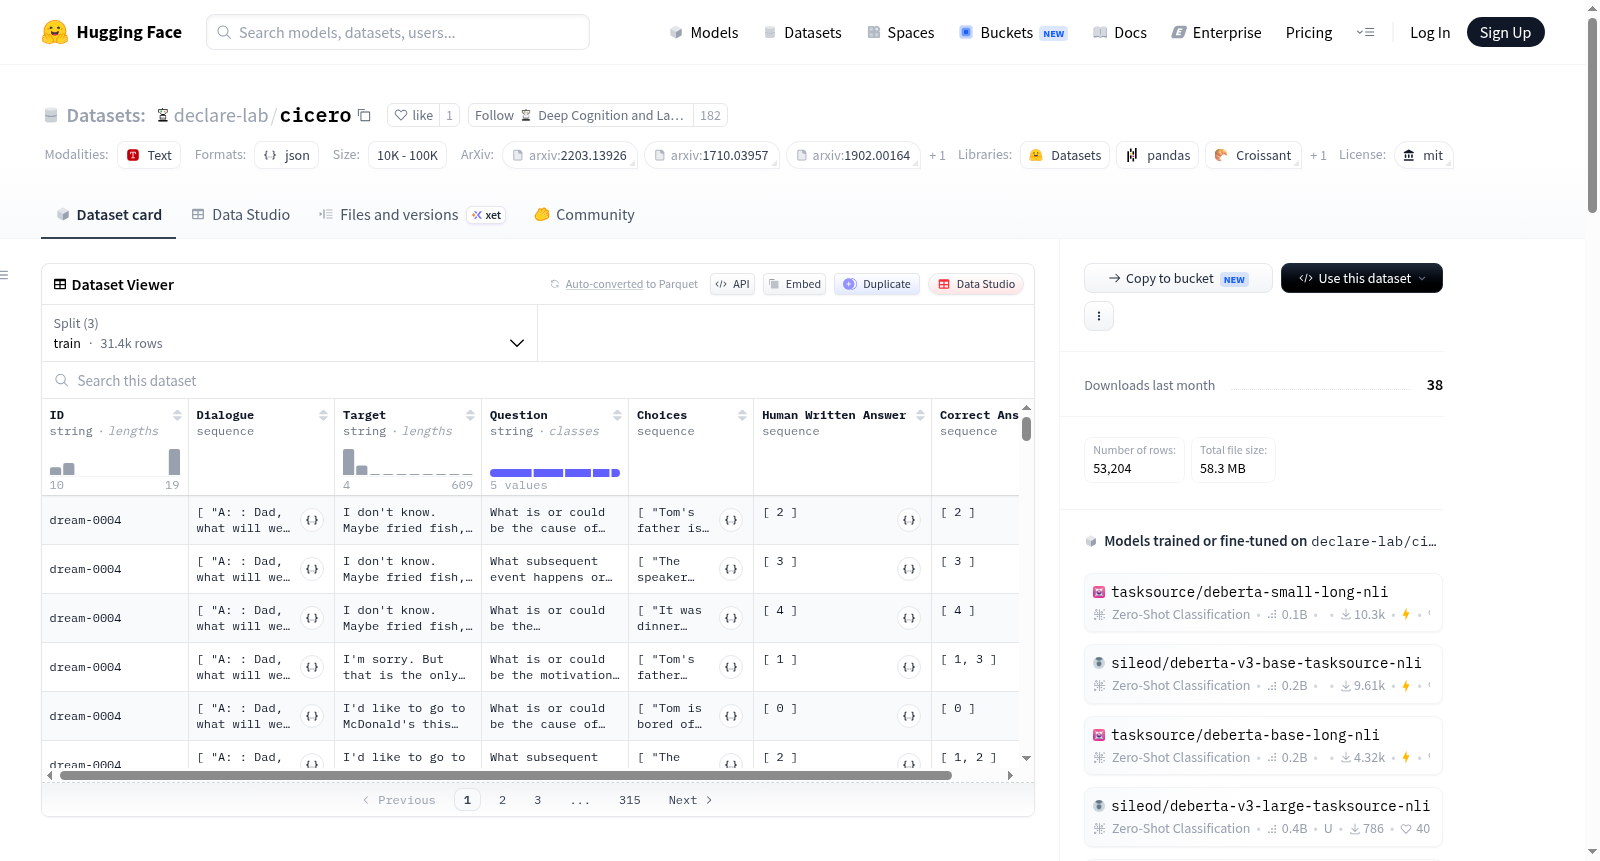
Task: Expand Choices cell beginning "Tom is bored"
Action: pyautogui.click(x=731, y=716)
